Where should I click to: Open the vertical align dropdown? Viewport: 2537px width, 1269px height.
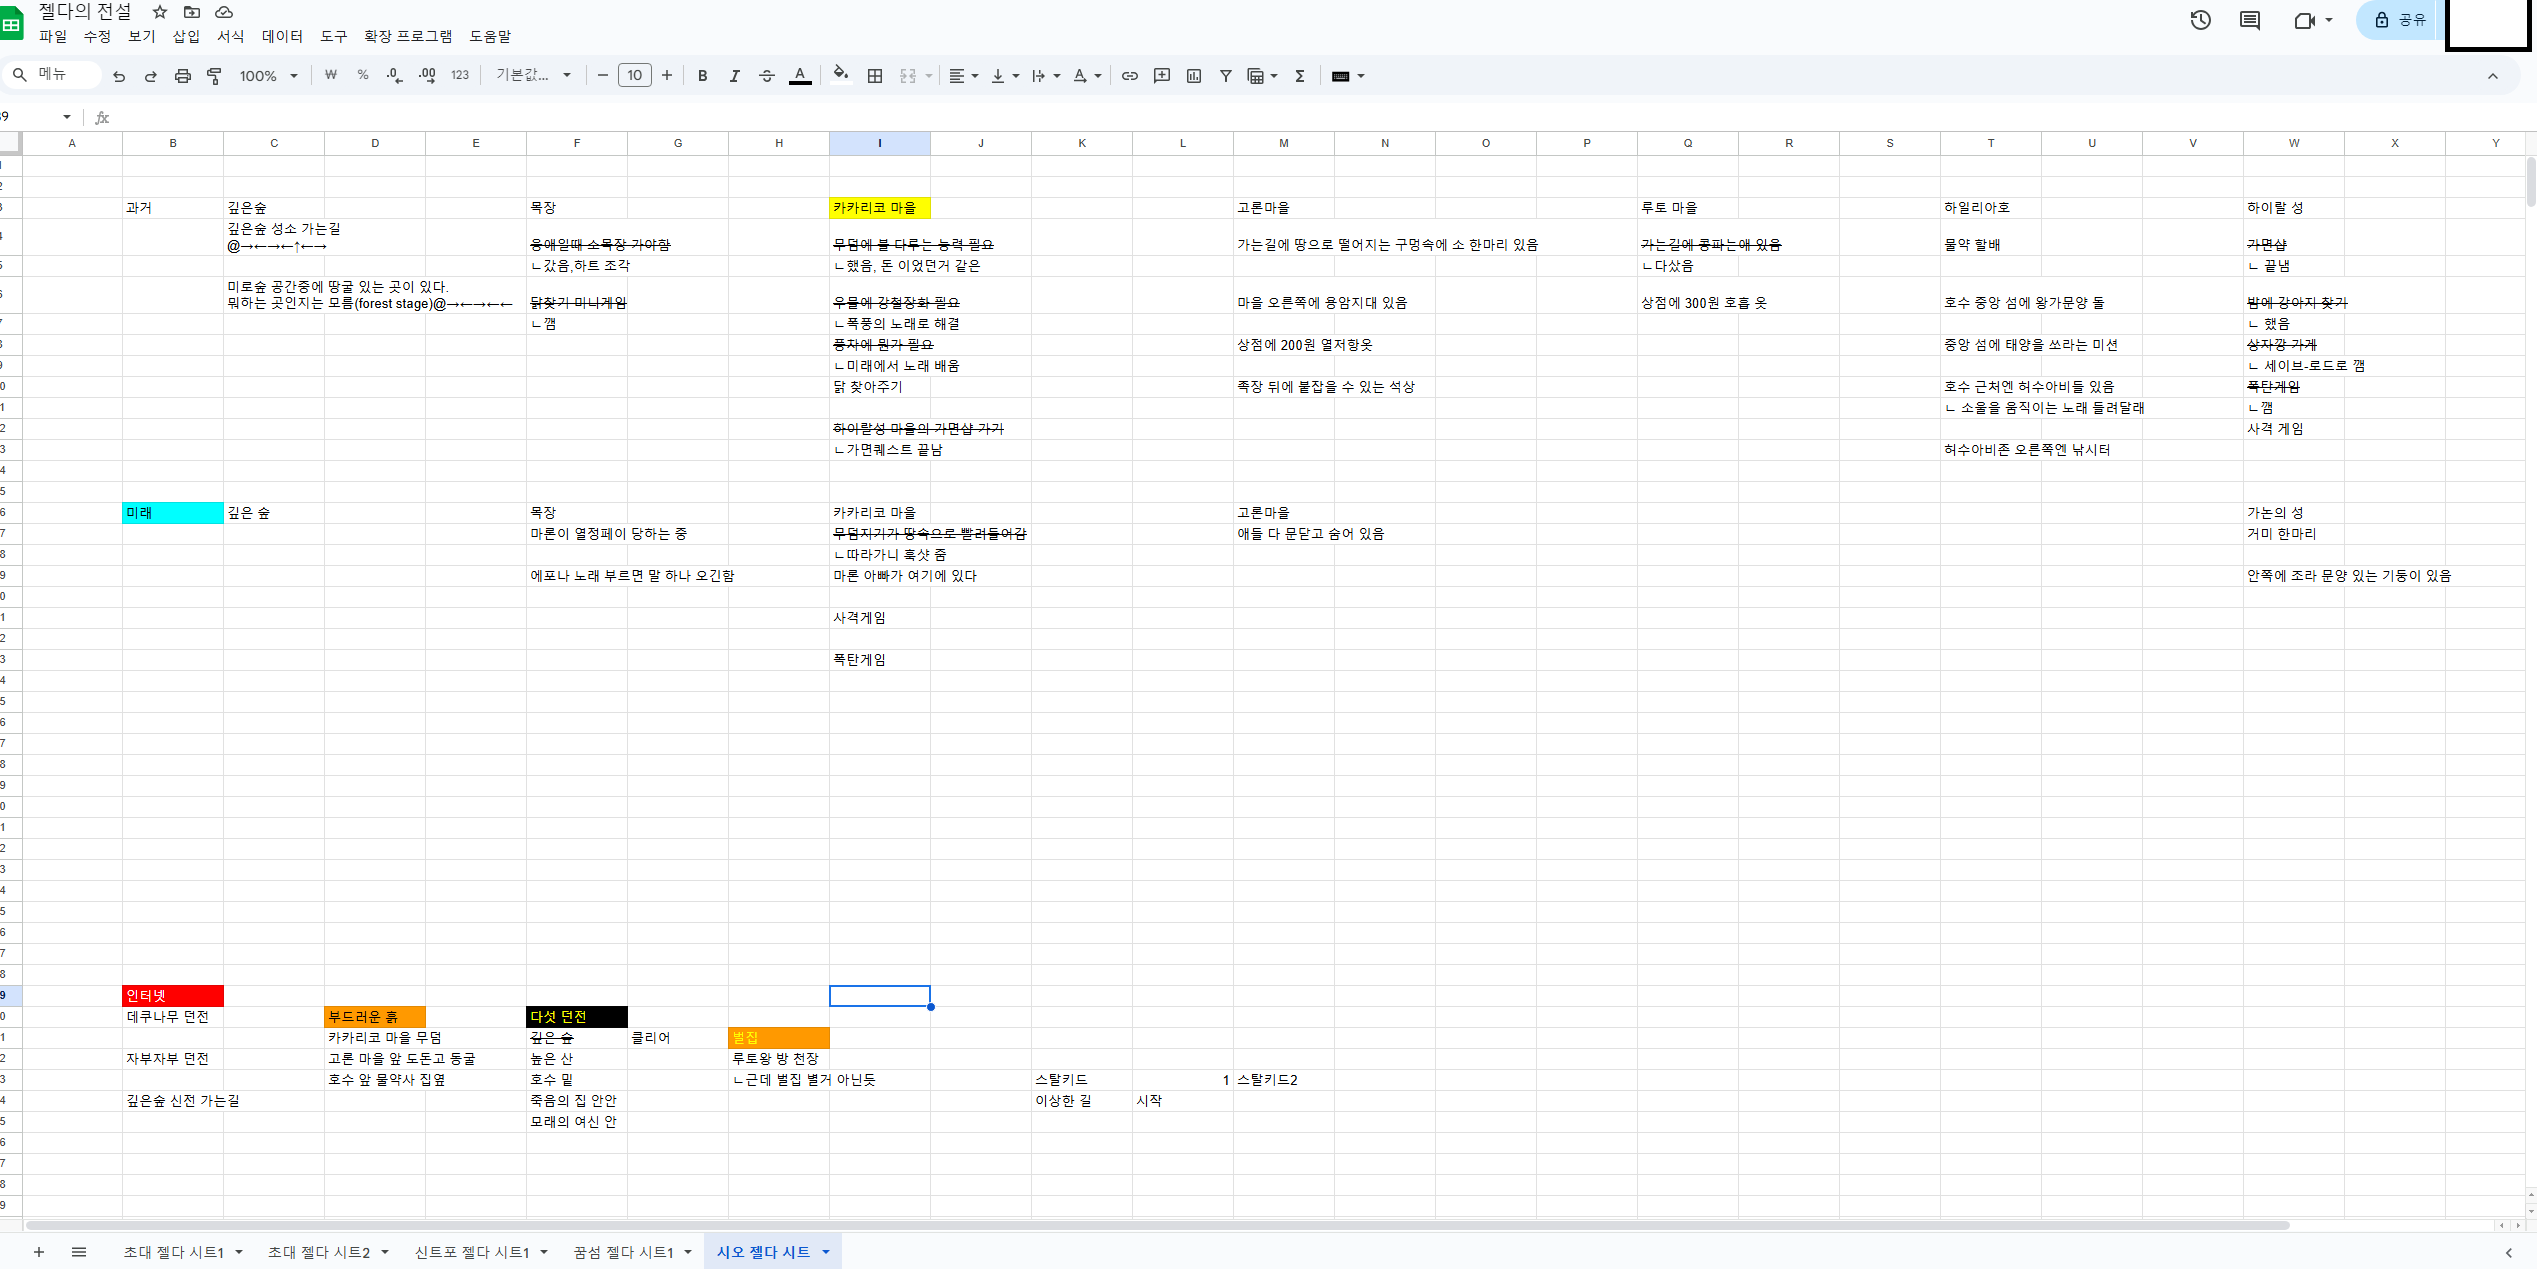1005,76
